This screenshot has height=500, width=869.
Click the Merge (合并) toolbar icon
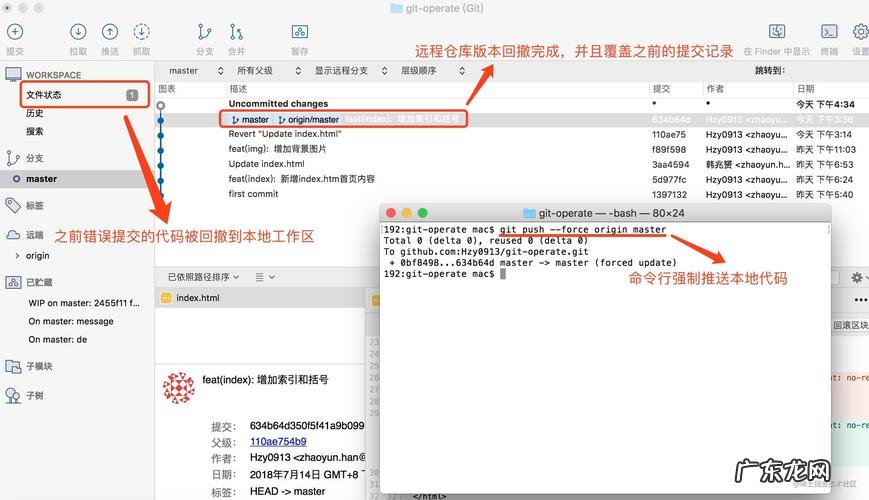(236, 32)
